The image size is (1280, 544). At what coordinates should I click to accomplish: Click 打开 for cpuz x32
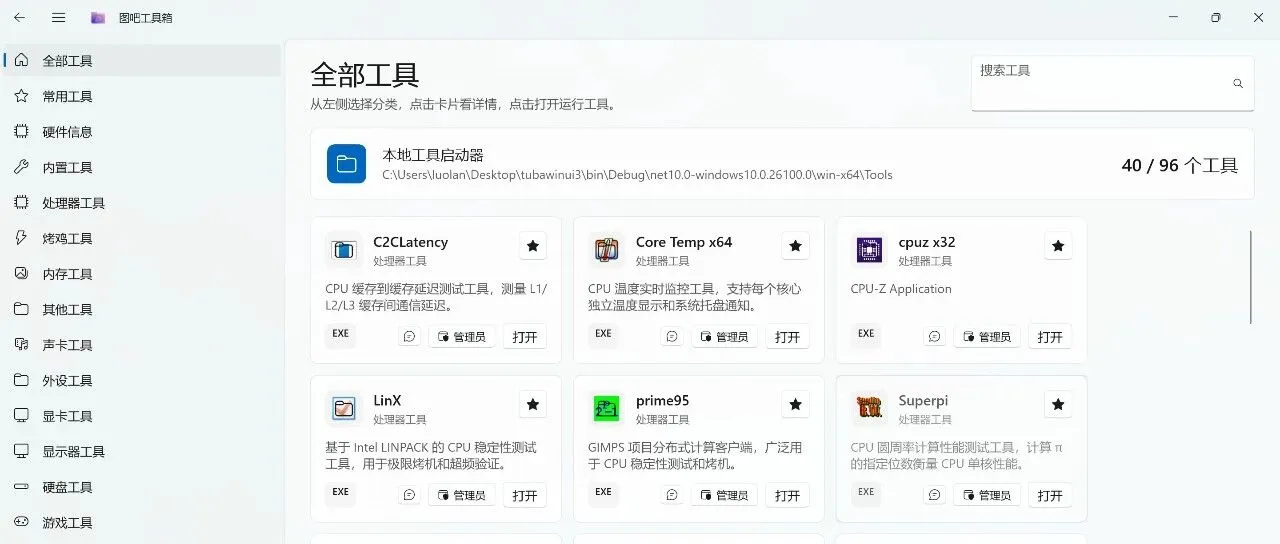click(1050, 337)
